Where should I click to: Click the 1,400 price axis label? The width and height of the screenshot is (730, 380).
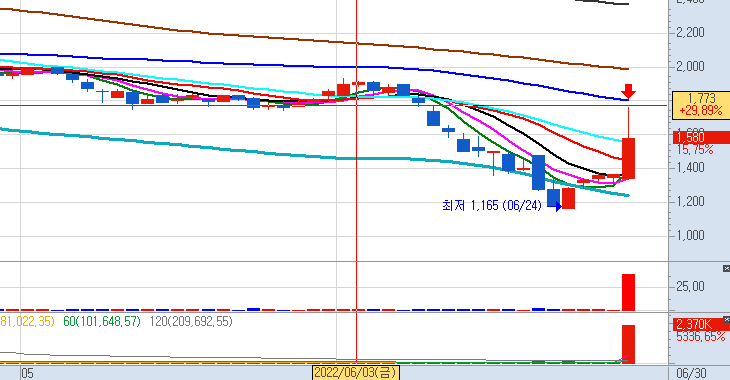point(690,168)
